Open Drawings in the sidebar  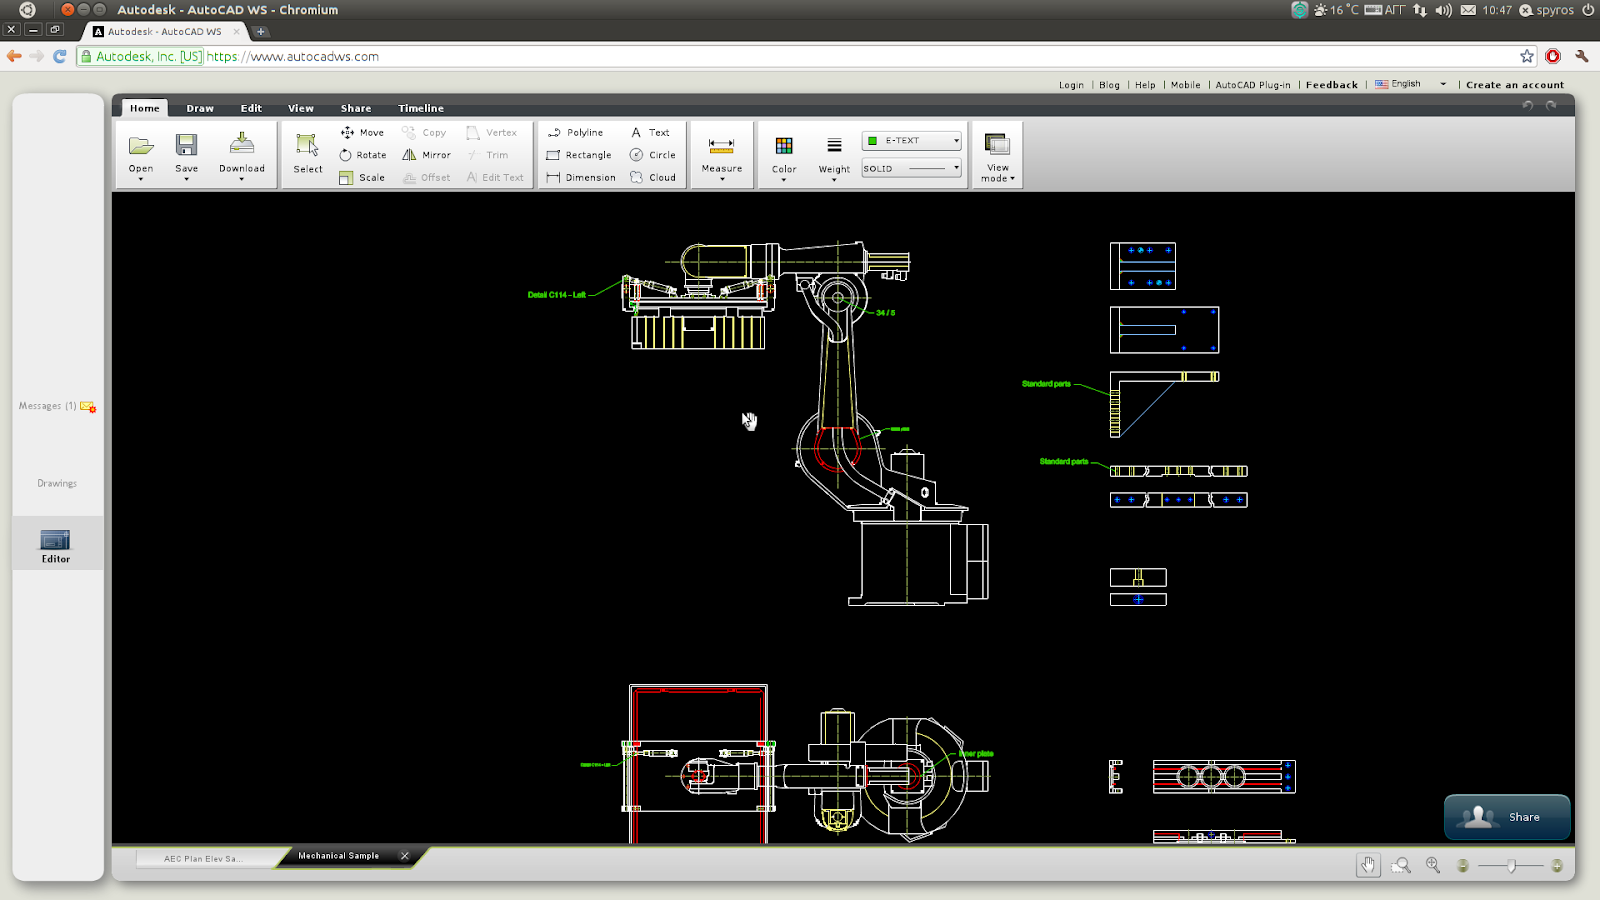click(x=57, y=483)
